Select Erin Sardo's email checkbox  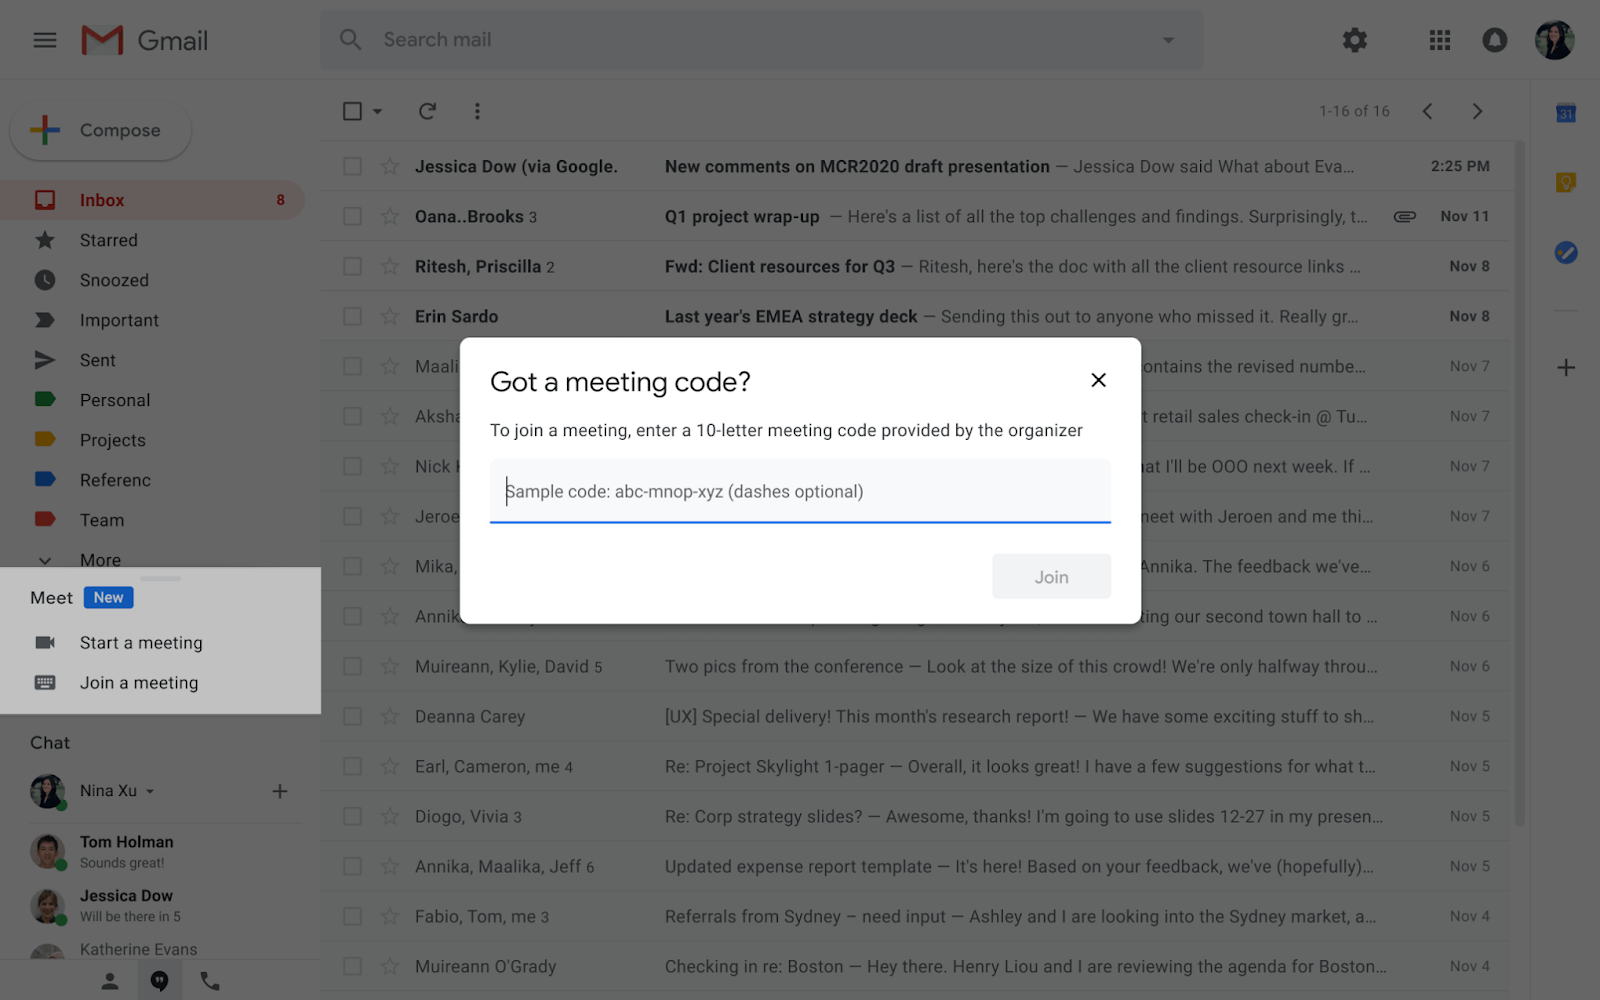352,316
